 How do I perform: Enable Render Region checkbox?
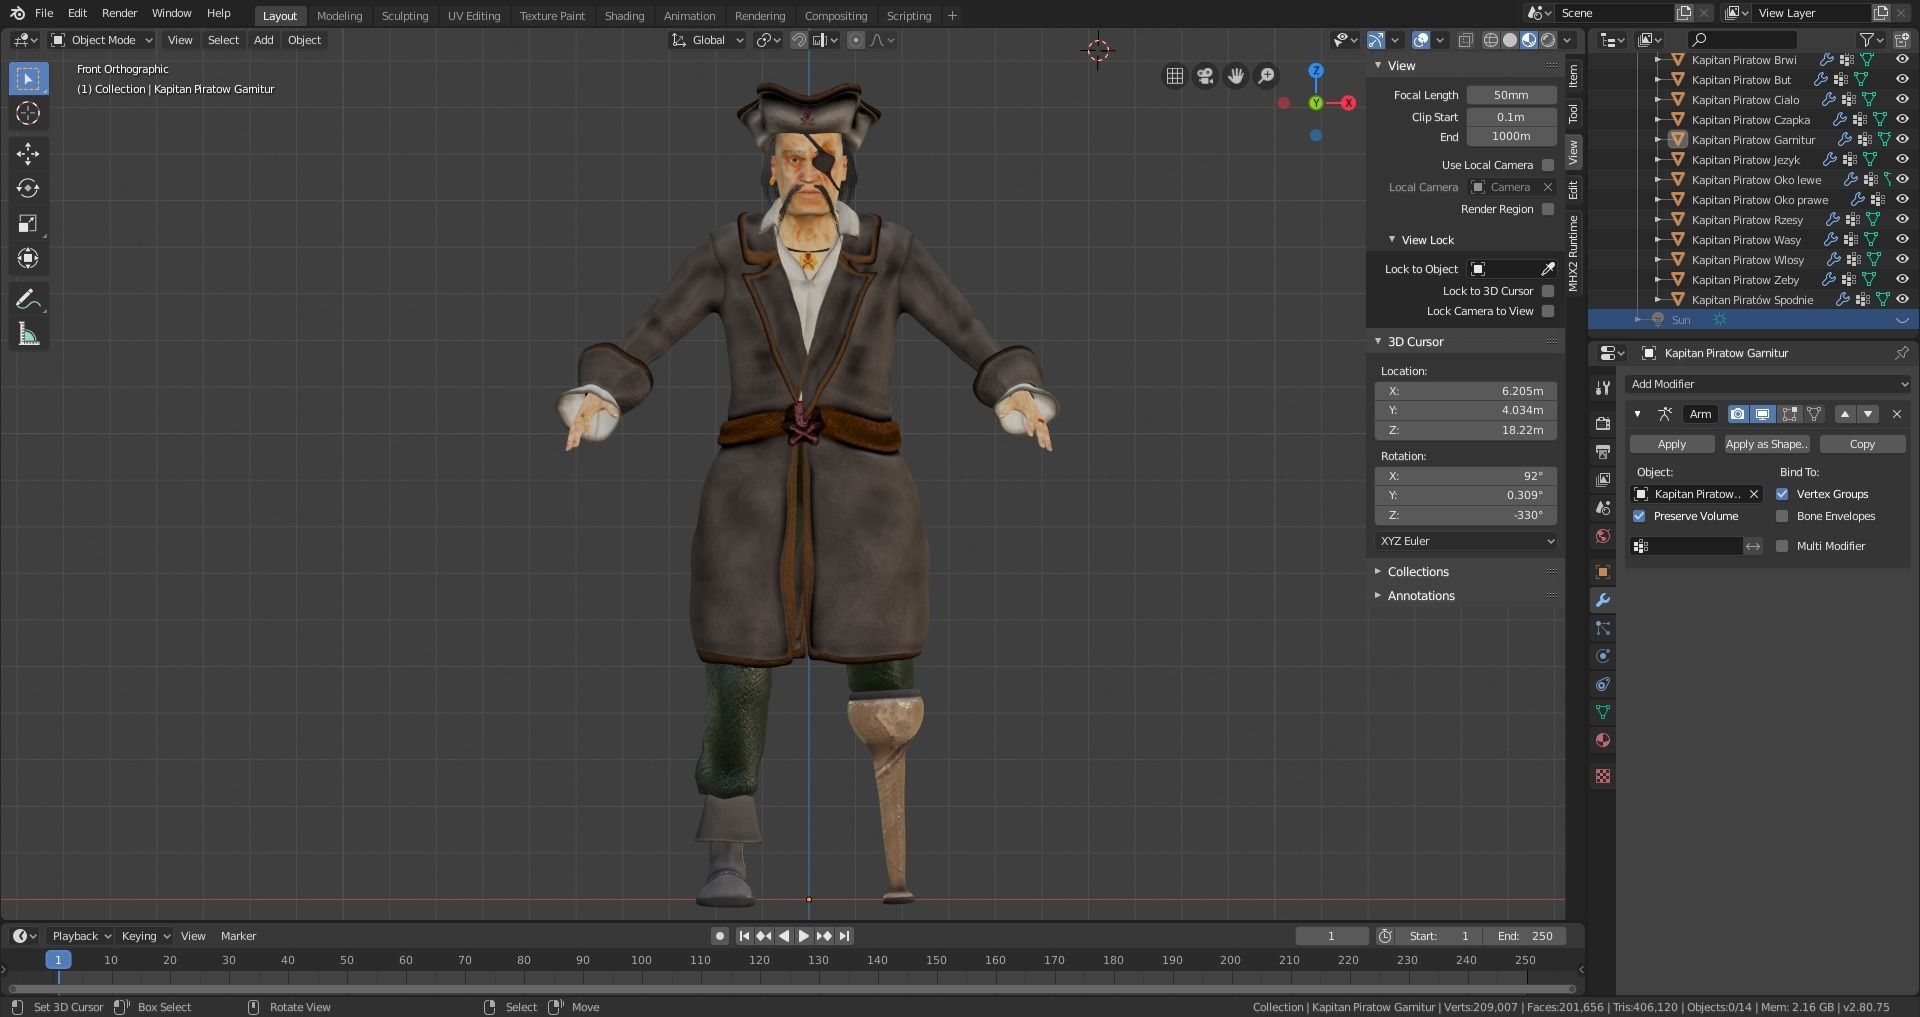(1548, 209)
